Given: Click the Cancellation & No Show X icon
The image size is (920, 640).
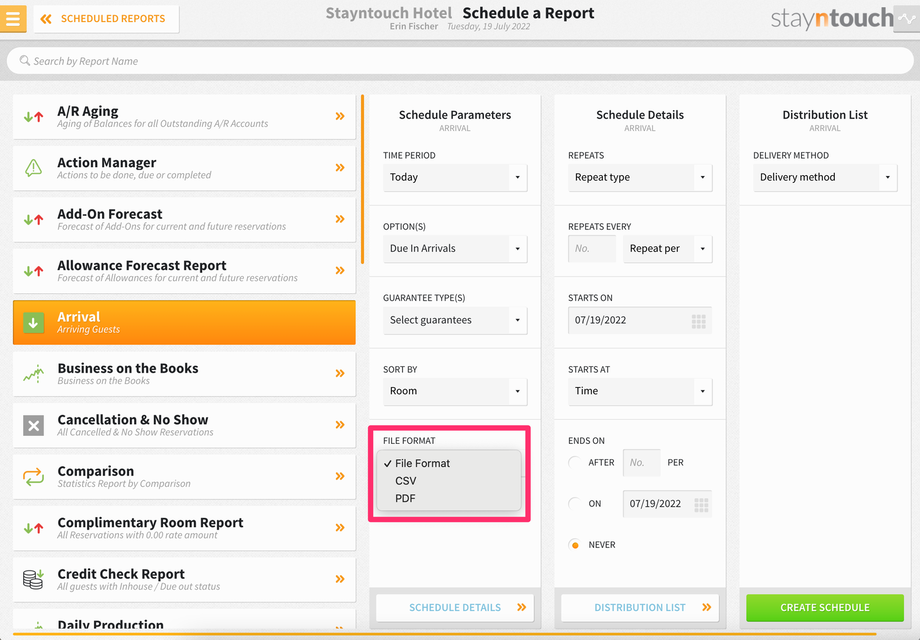Looking at the screenshot, I should tap(33, 425).
